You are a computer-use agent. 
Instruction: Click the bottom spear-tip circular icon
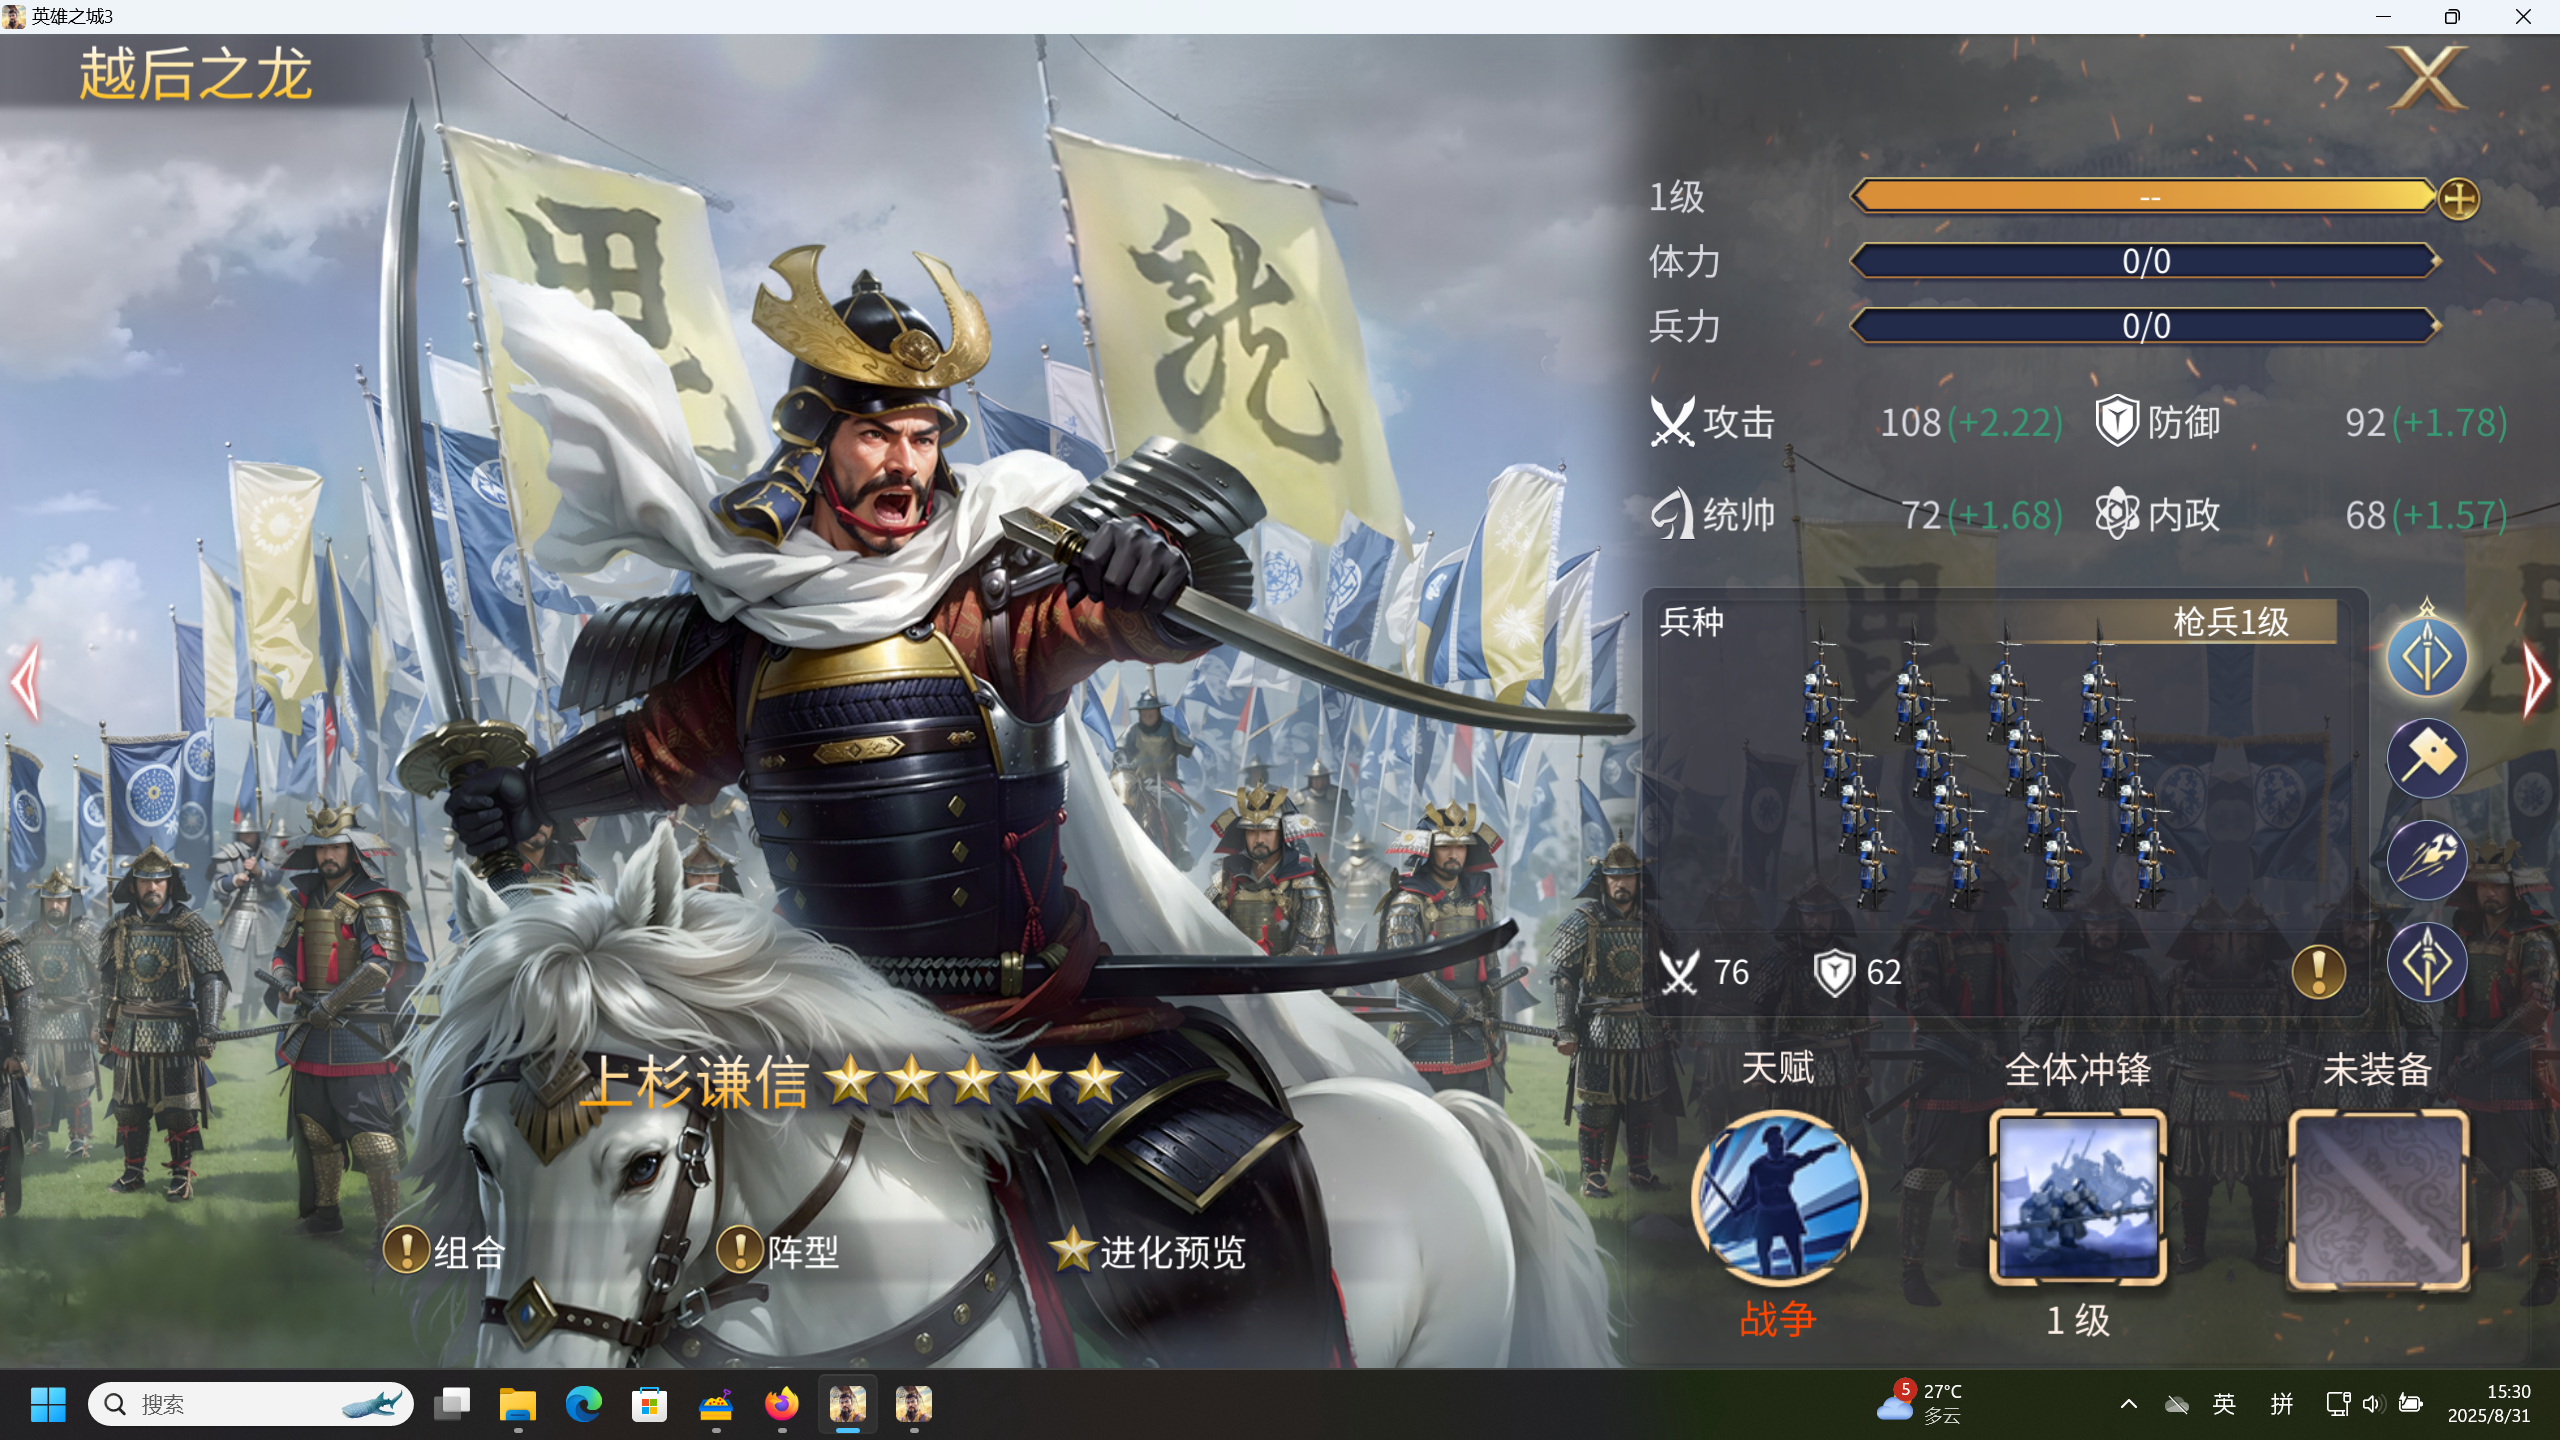(2427, 963)
